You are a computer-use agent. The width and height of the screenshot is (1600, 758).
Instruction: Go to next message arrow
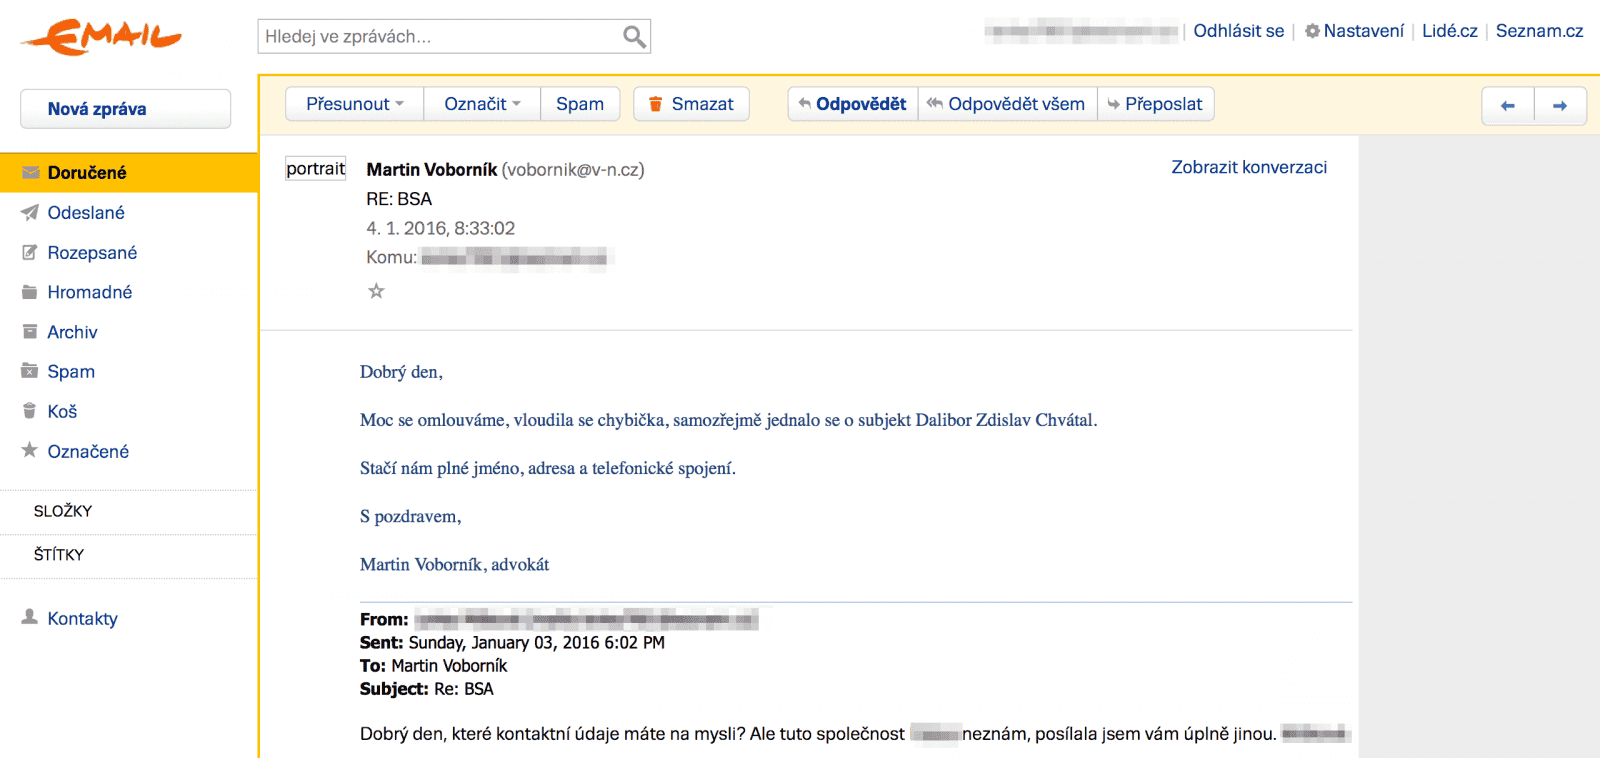tap(1560, 106)
